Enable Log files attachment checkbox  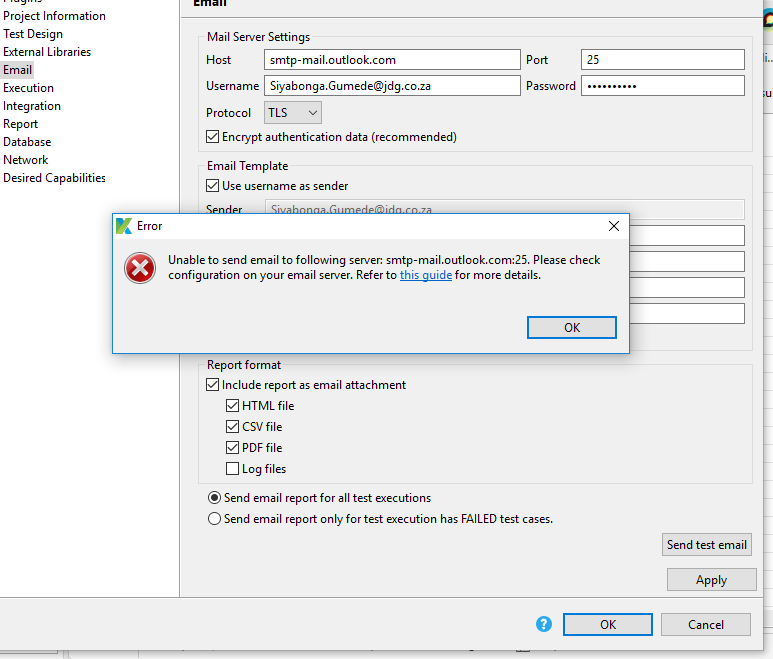(x=233, y=469)
